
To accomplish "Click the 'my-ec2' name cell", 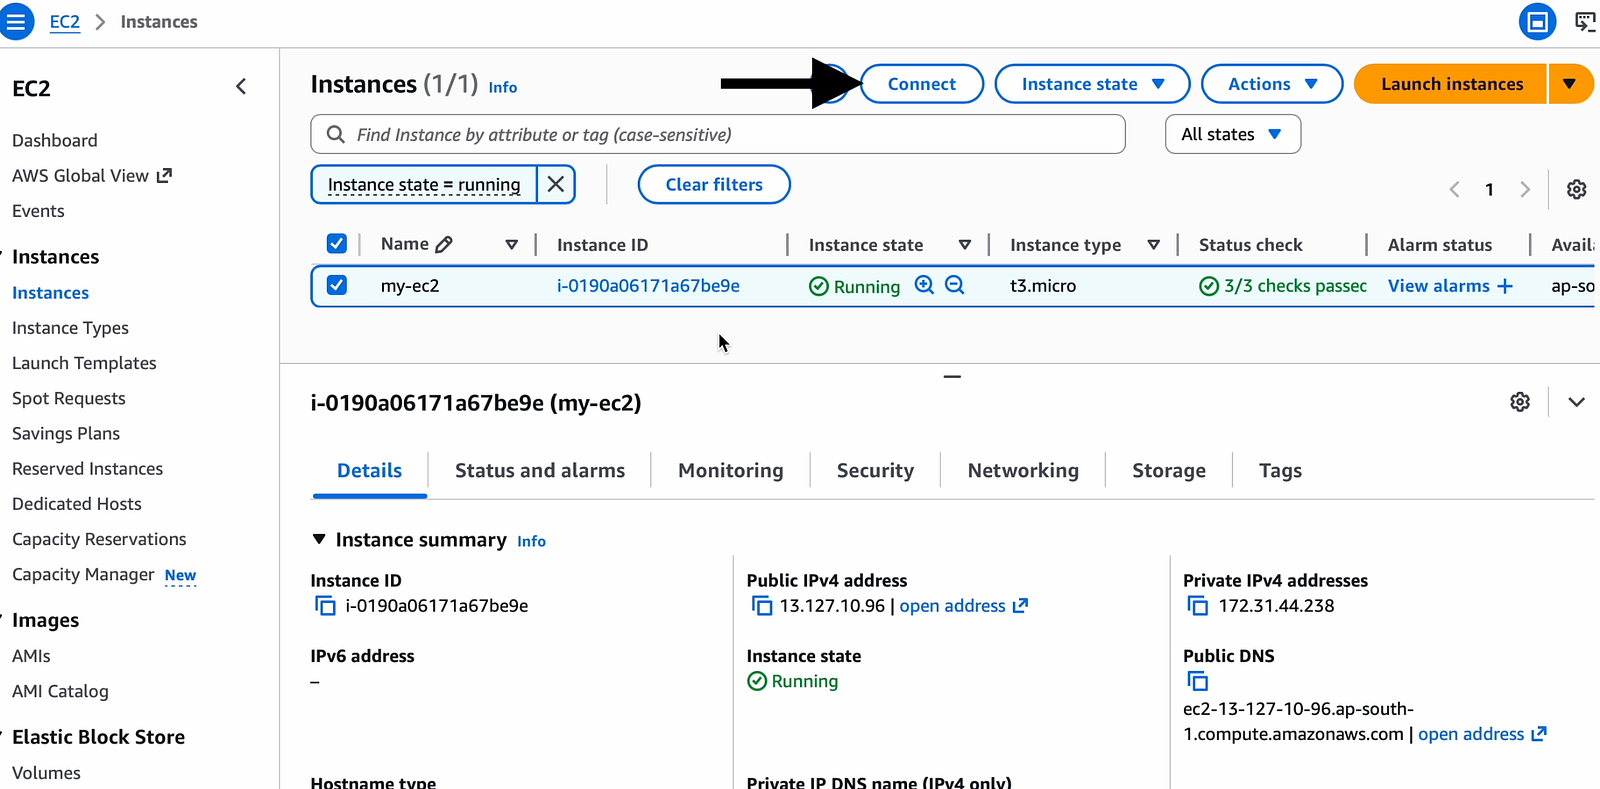I will pyautogui.click(x=410, y=286).
